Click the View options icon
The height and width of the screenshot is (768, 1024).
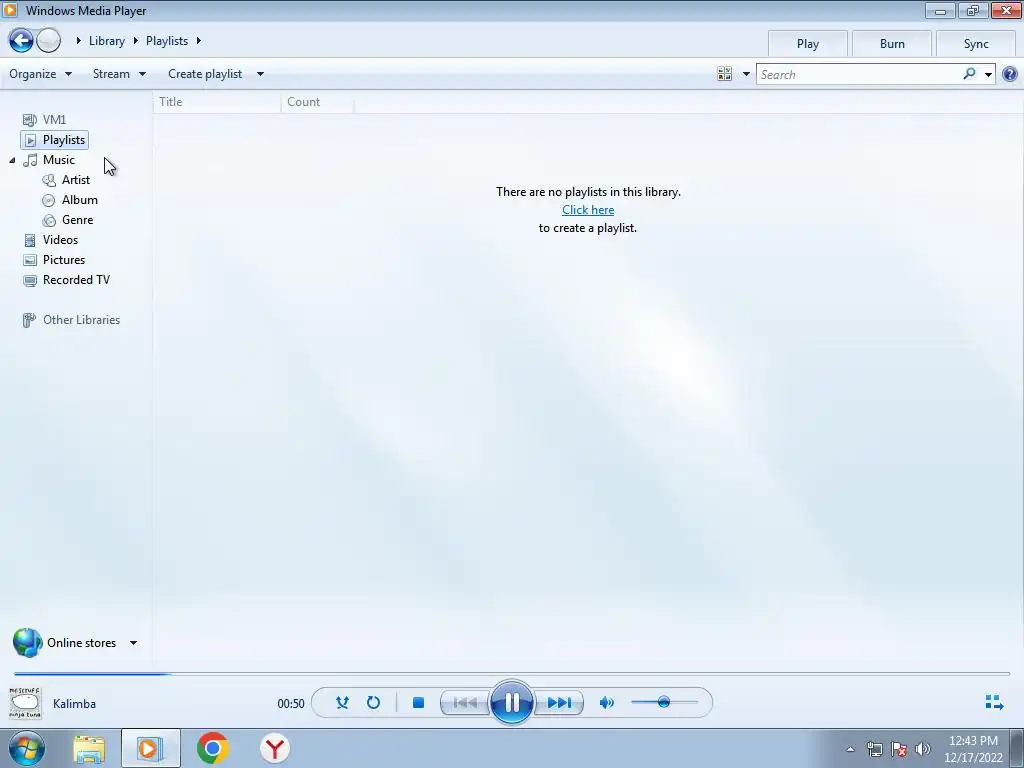(724, 74)
